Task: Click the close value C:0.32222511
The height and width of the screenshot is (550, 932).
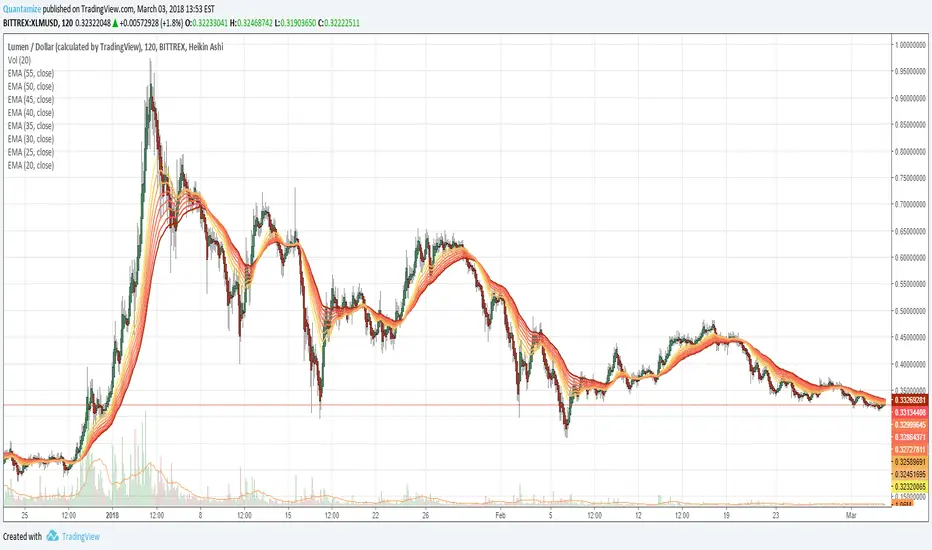Action: (339, 23)
